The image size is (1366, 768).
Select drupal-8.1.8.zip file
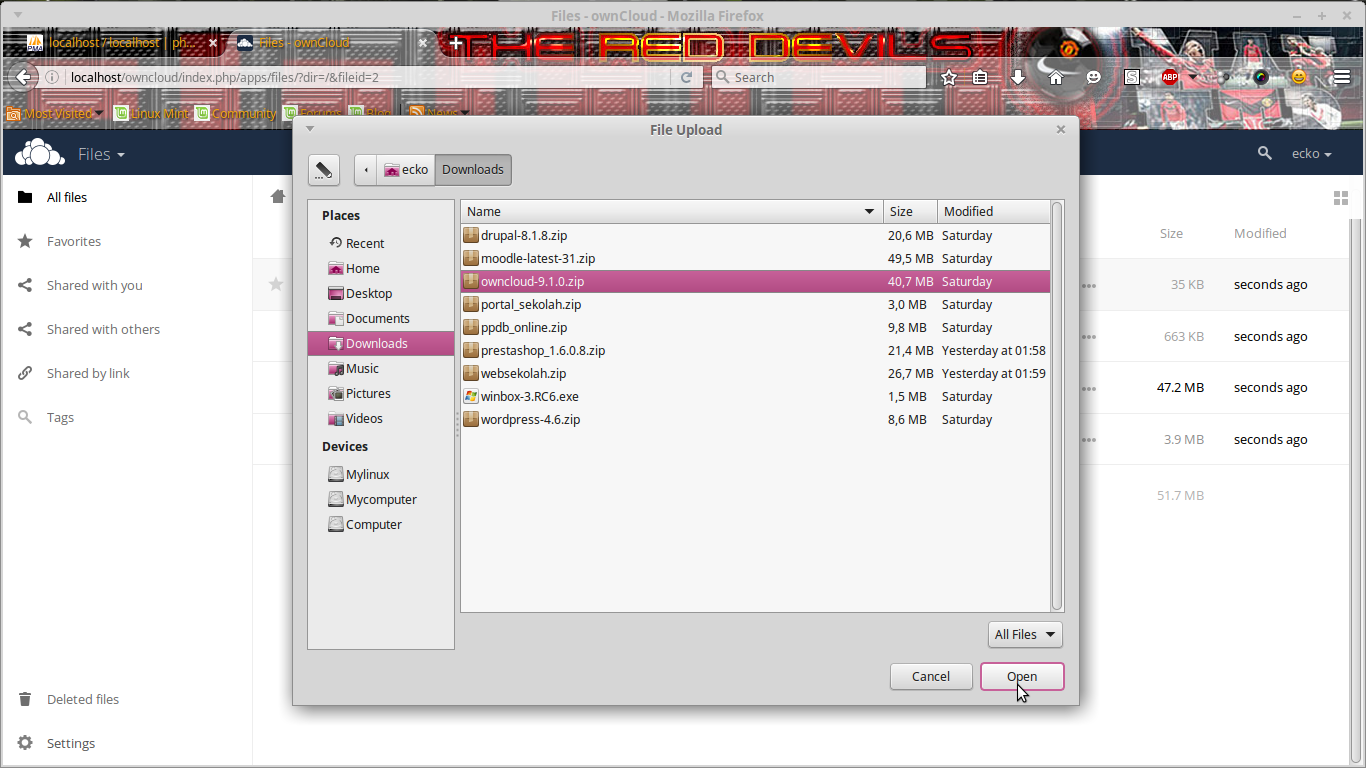pyautogui.click(x=756, y=235)
